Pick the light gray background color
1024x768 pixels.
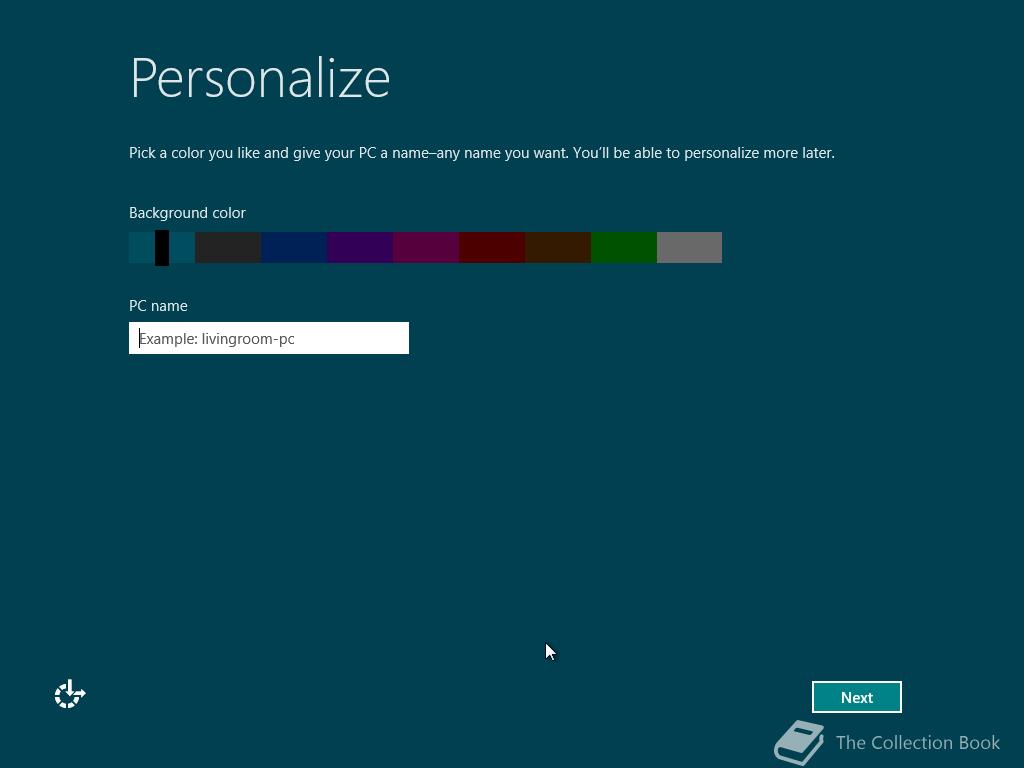point(690,248)
